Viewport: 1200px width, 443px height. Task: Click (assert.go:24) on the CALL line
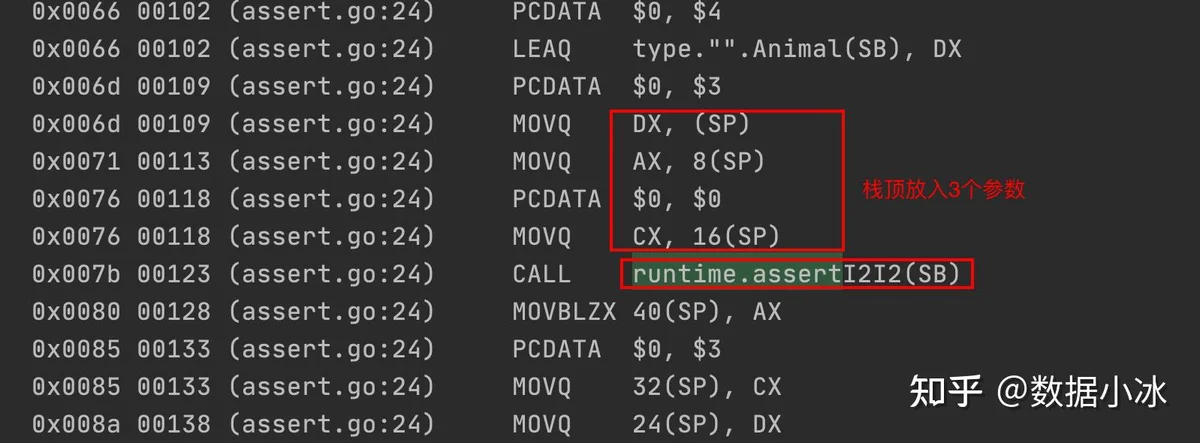[x=331, y=274]
